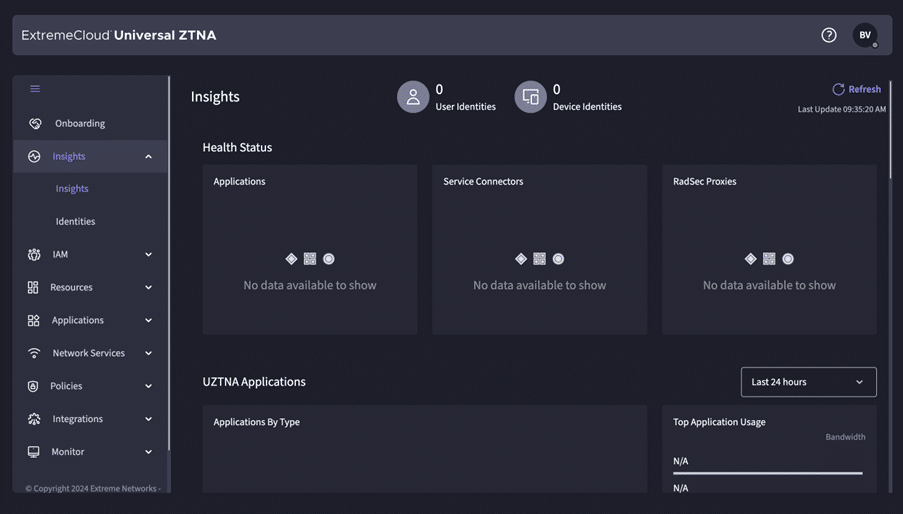Expand the Monitor menu chevron
Screen dimensions: 903x514
point(149,452)
